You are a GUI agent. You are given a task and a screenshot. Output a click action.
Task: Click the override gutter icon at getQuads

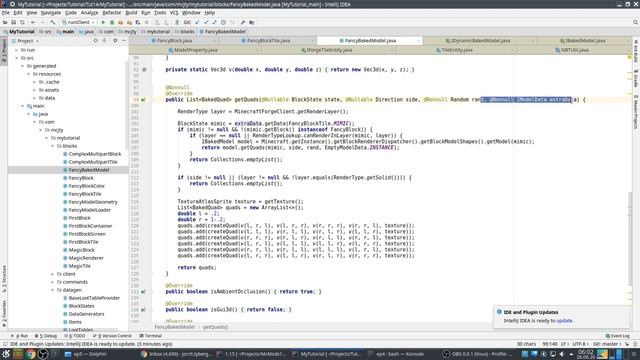143,100
